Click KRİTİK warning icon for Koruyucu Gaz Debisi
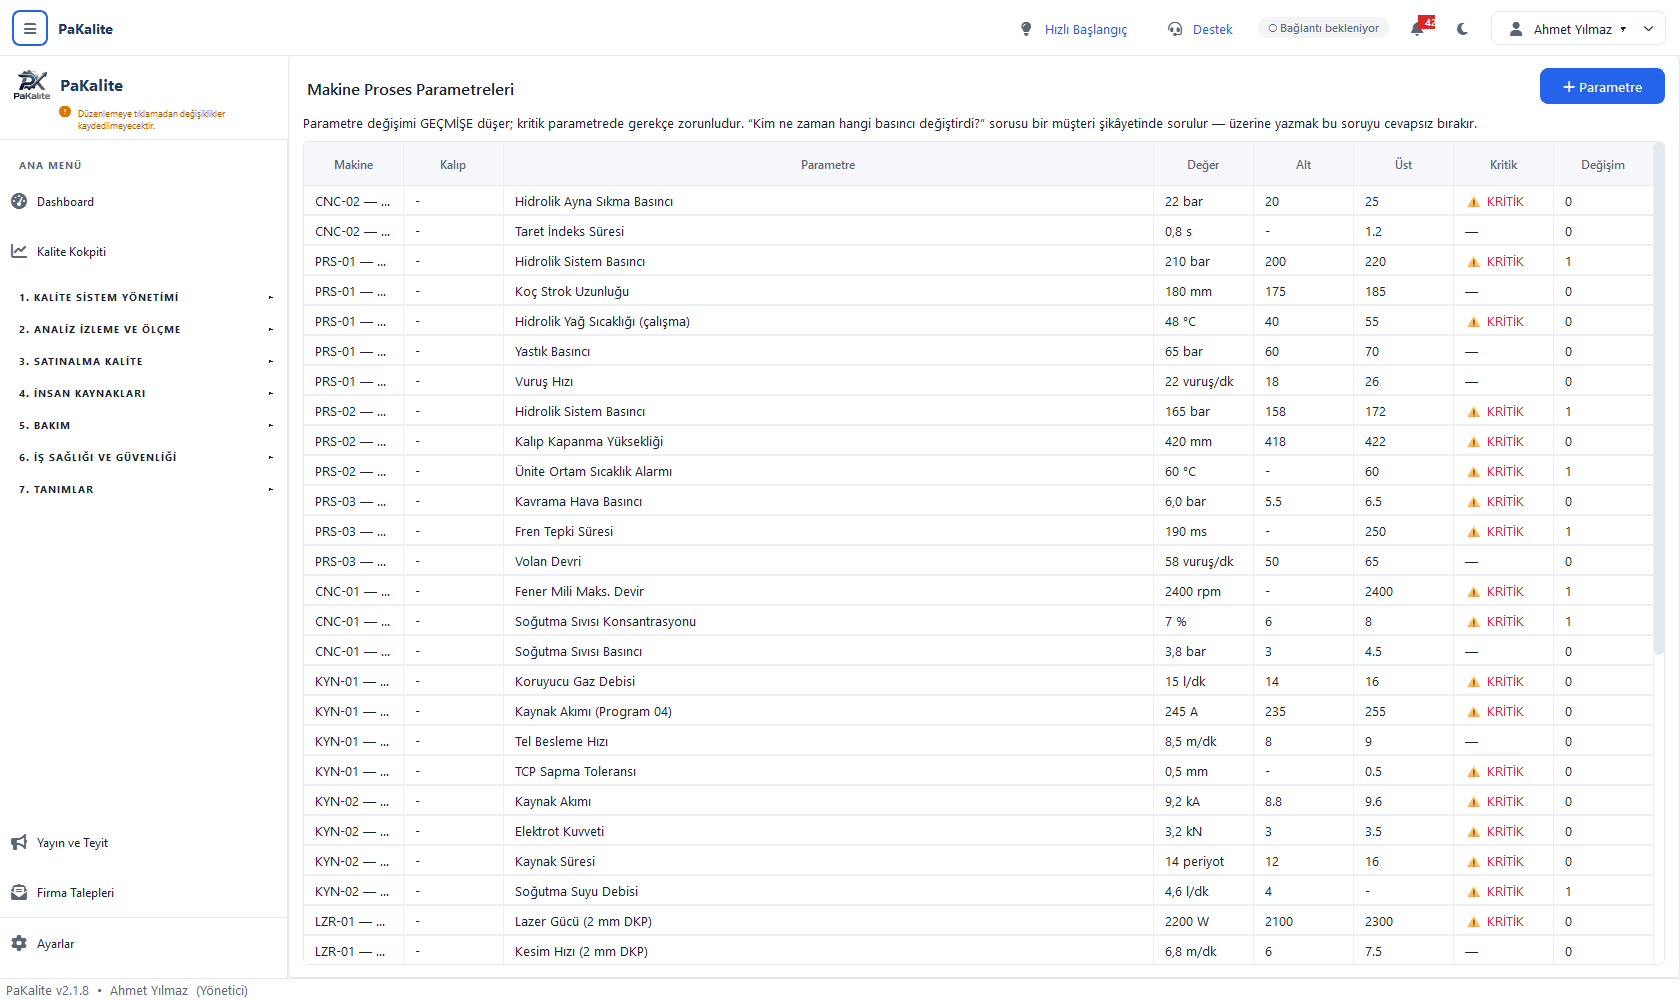Viewport: 1680px width, 1000px height. point(1473,682)
